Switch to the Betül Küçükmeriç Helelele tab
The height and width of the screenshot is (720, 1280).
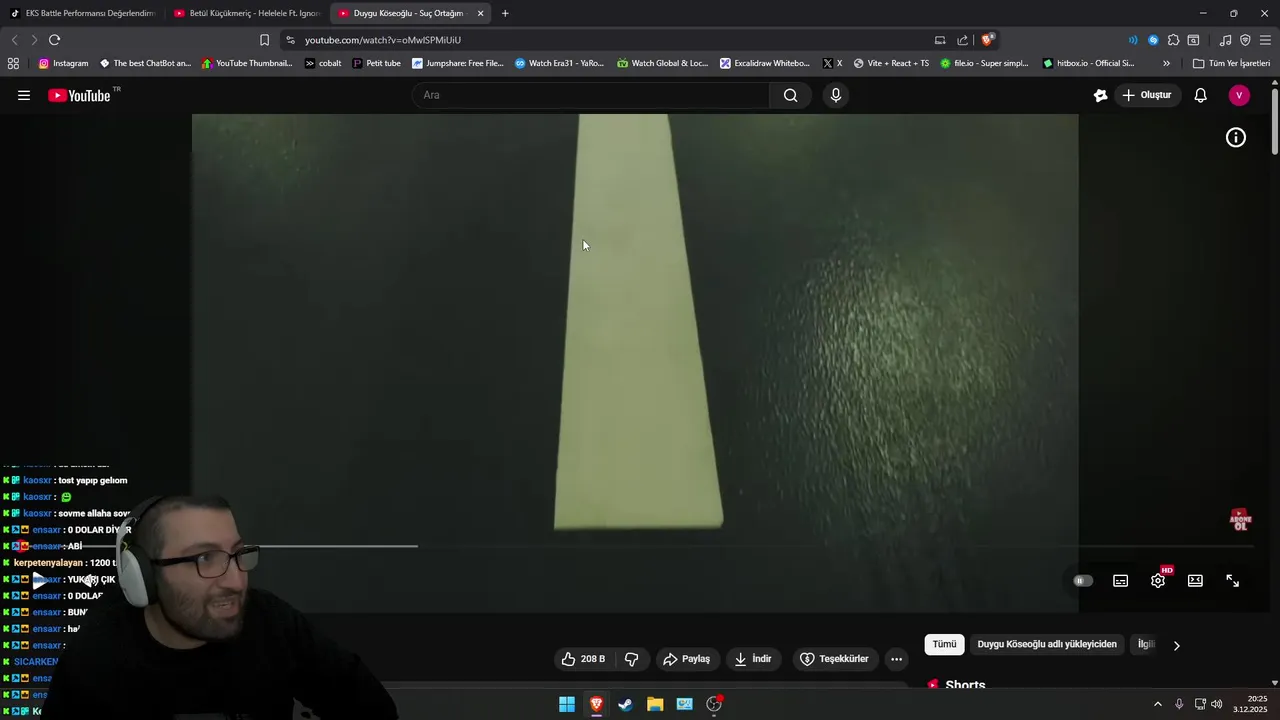click(x=246, y=13)
